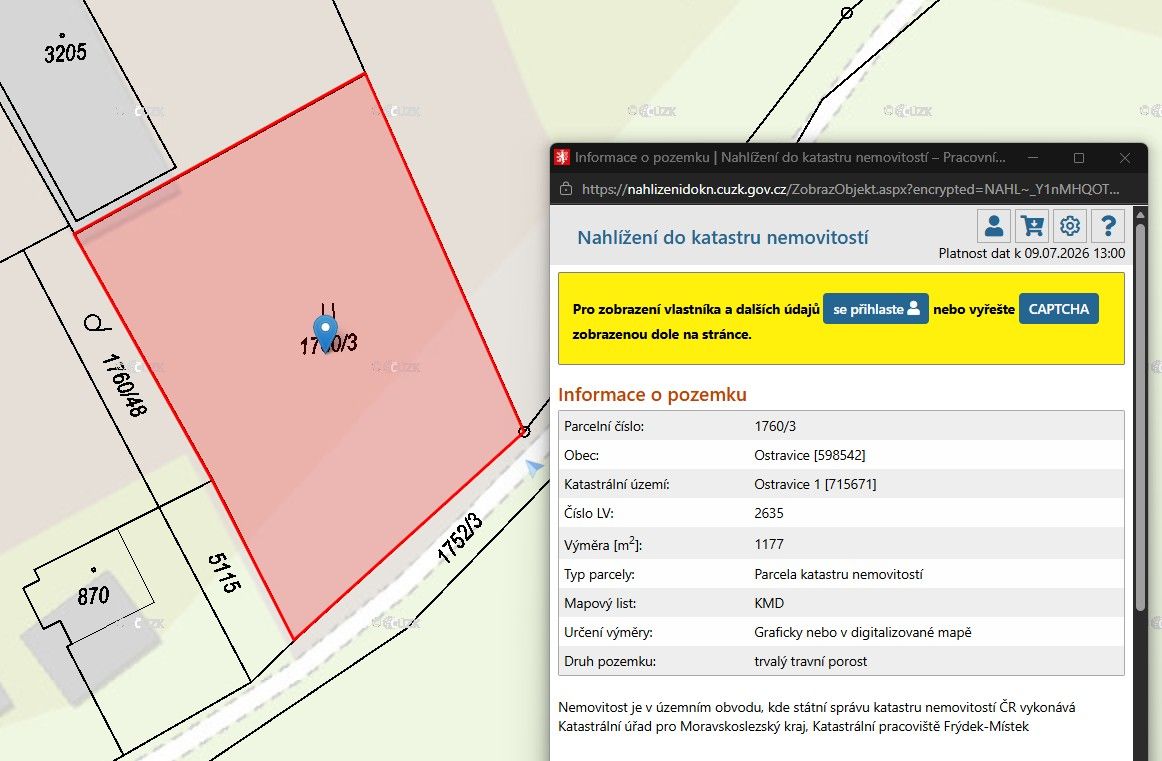The width and height of the screenshot is (1162, 761).
Task: Click the blue map pin marker
Action: (325, 333)
